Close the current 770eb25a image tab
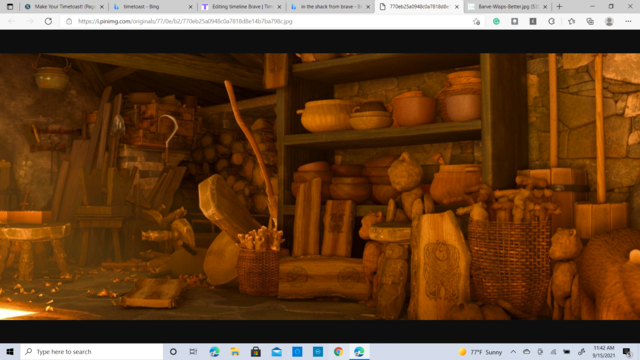640x360 pixels. [456, 7]
